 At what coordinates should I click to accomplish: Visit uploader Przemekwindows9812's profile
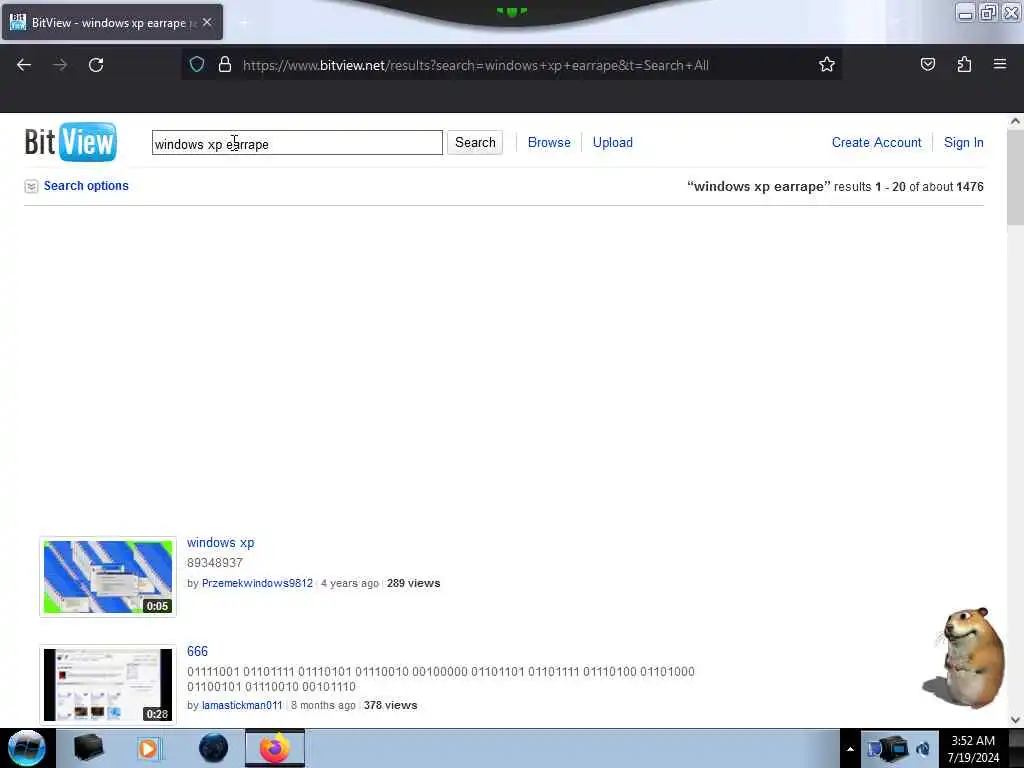pyautogui.click(x=257, y=583)
